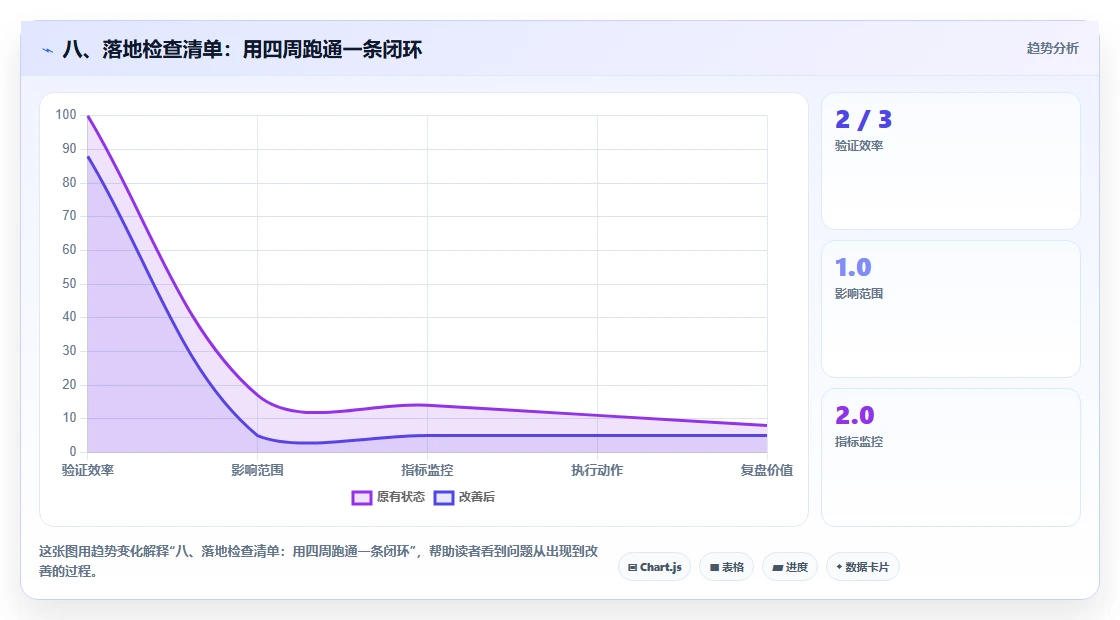Open the 趋势分析 label in header
1120x620 pixels.
(1052, 49)
